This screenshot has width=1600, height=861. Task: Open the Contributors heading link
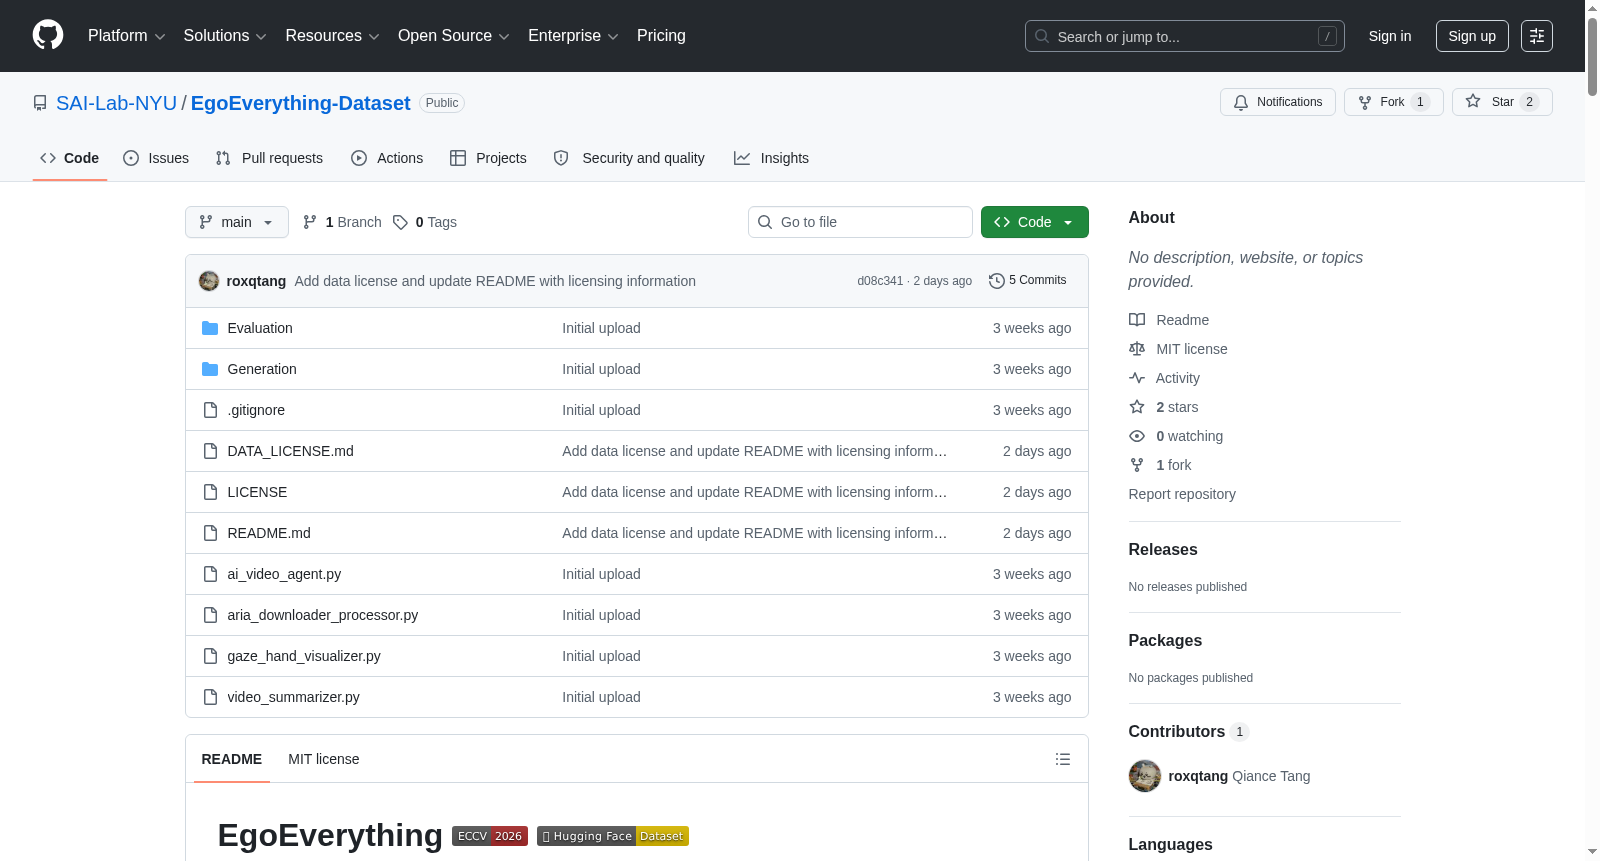click(1189, 732)
